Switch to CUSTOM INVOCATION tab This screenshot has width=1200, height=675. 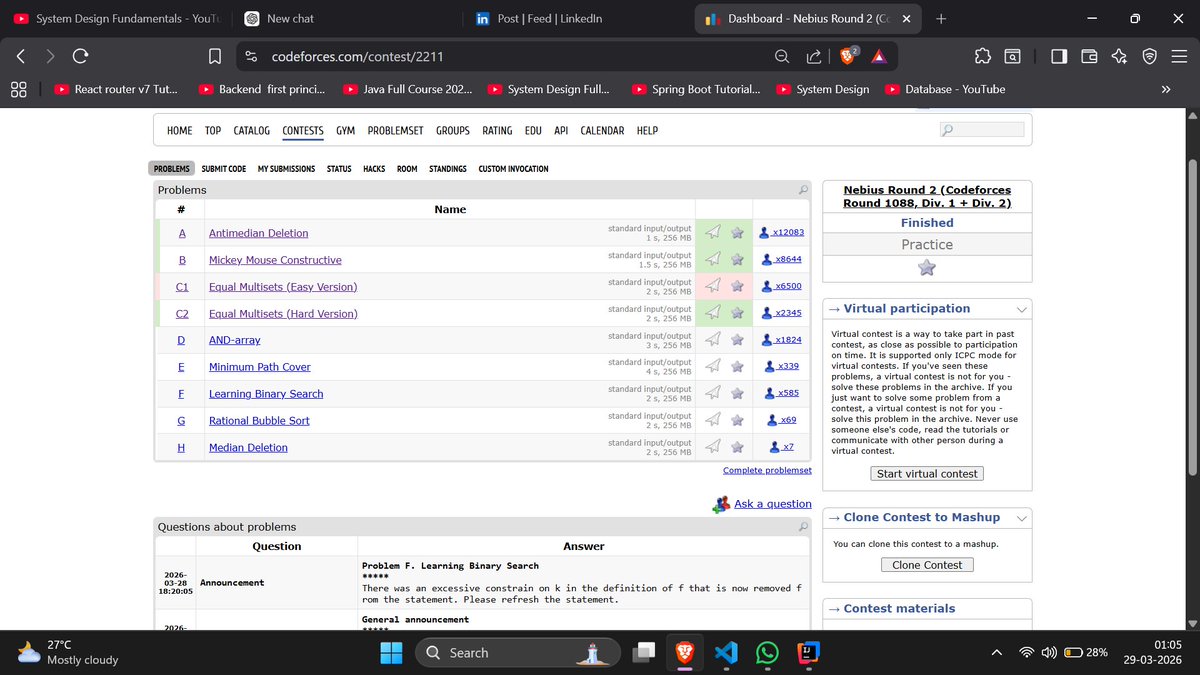pyautogui.click(x=513, y=169)
